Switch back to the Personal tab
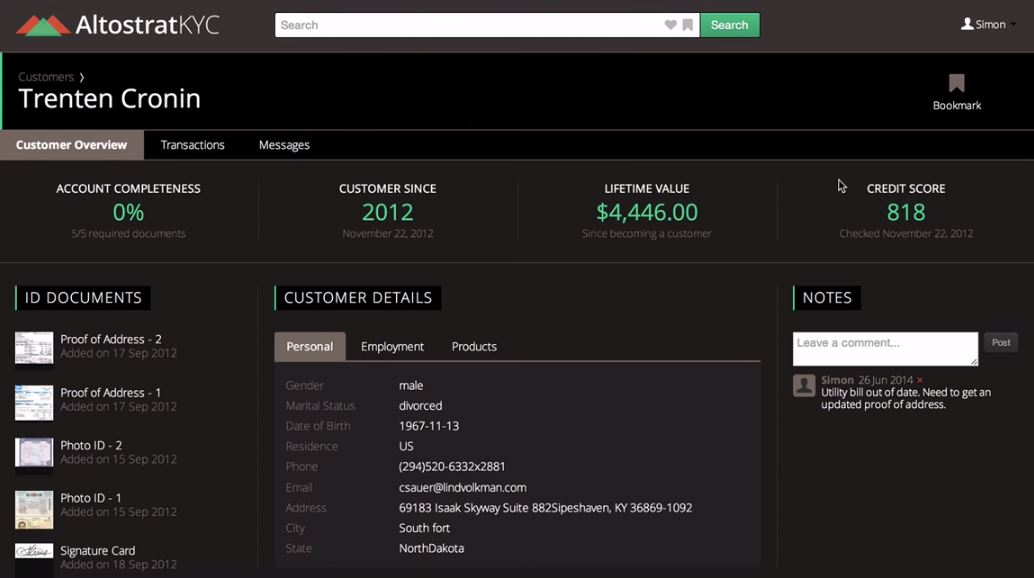This screenshot has height=578, width=1034. pos(310,346)
